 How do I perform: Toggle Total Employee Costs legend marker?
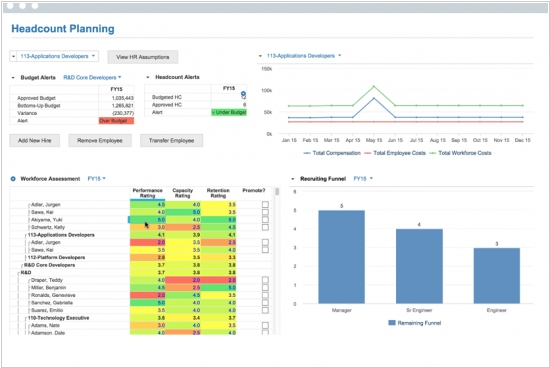point(368,153)
